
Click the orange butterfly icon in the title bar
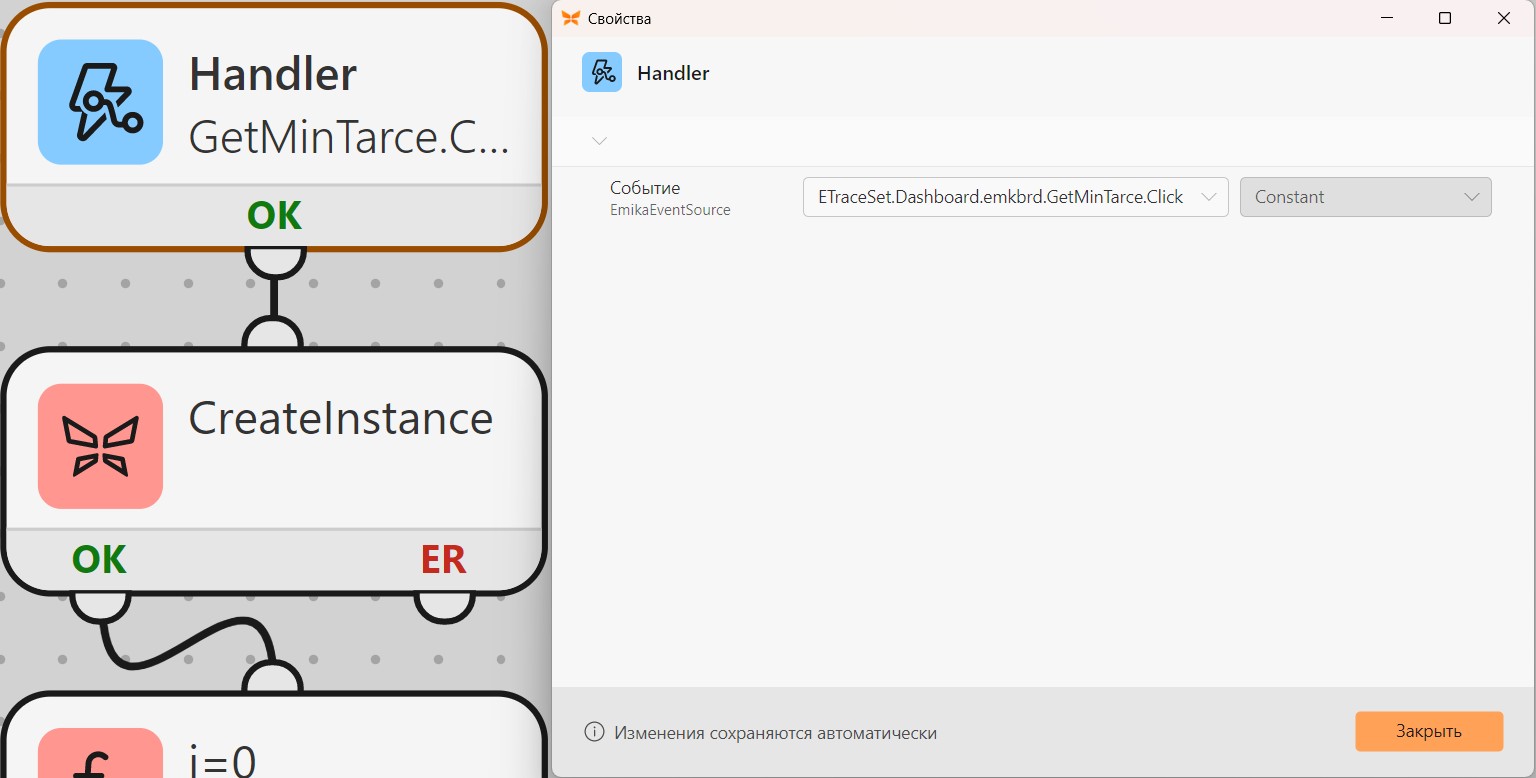[x=571, y=18]
